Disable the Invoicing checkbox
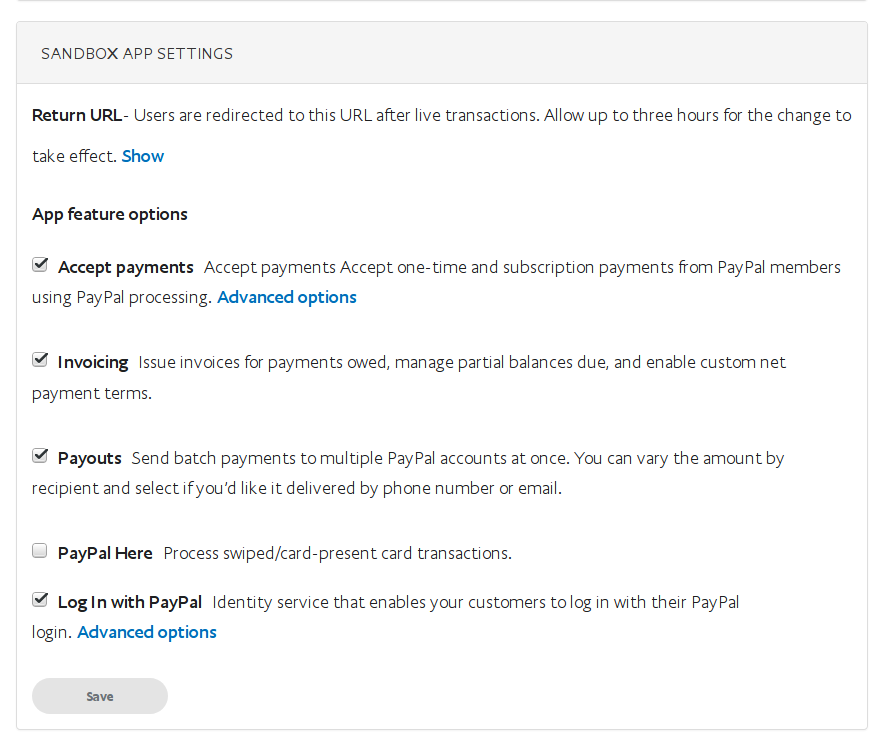This screenshot has height=746, width=891. 40,360
